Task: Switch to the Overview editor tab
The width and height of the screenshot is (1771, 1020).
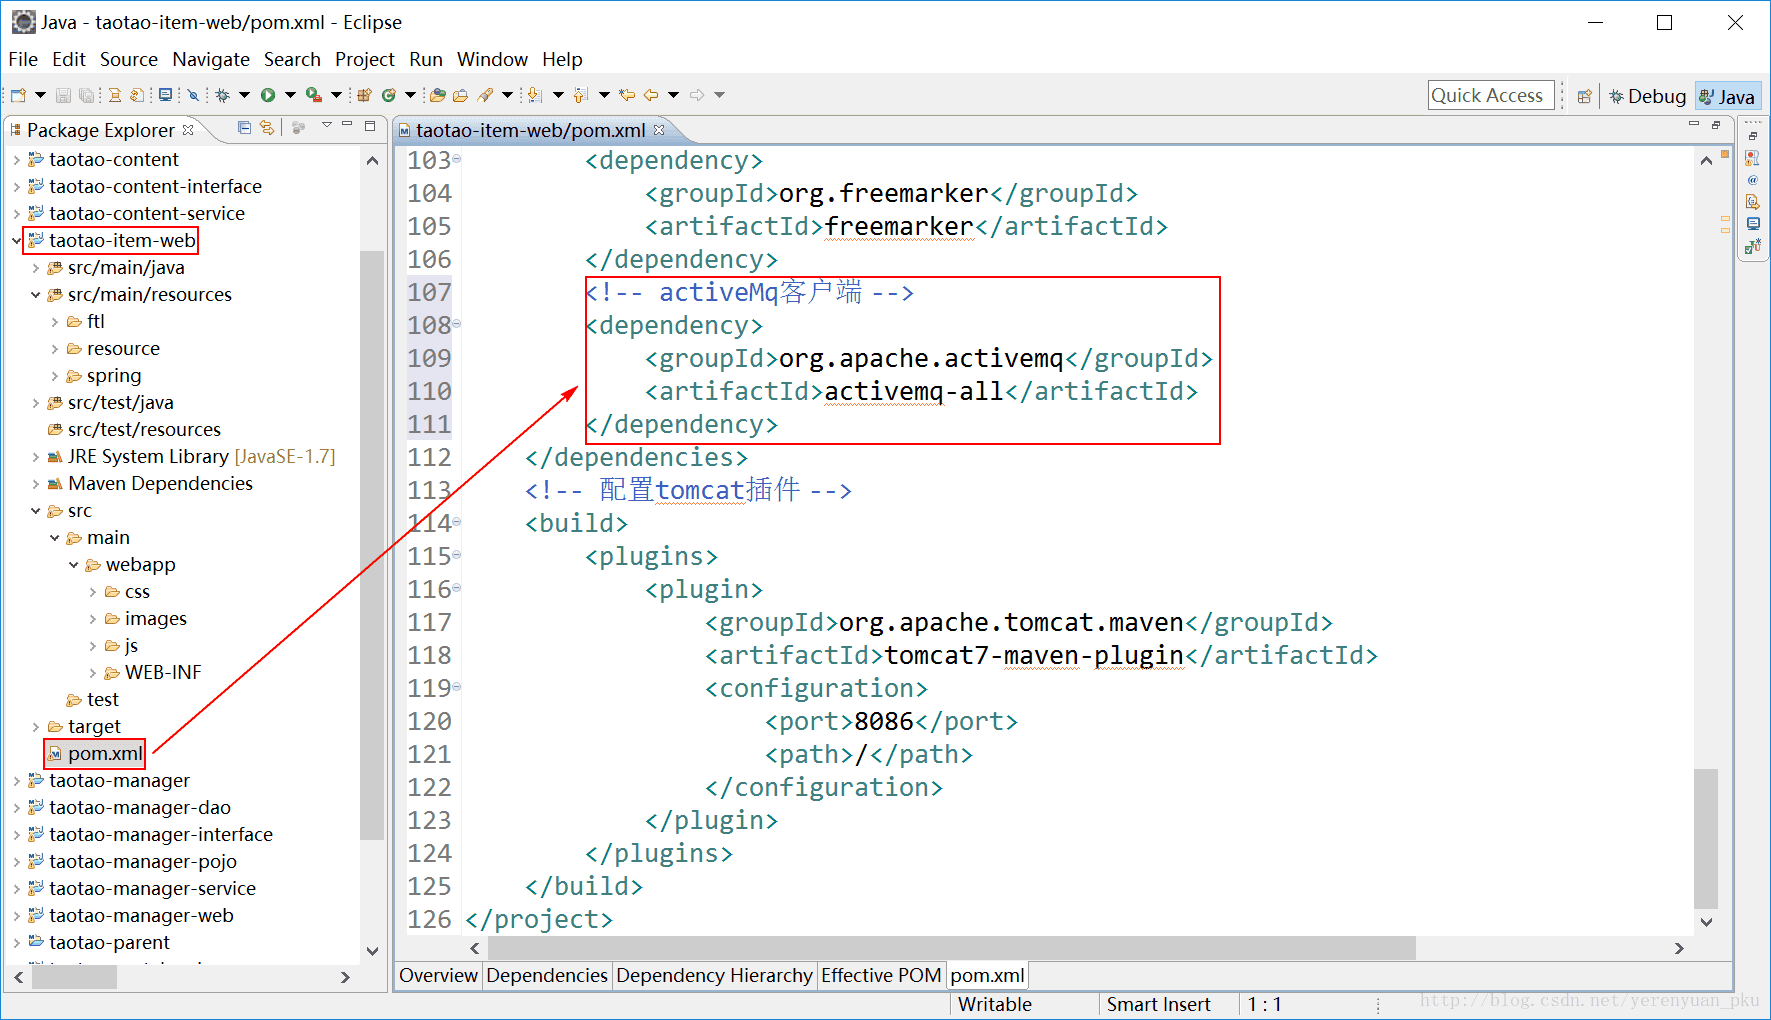Action: 438,975
